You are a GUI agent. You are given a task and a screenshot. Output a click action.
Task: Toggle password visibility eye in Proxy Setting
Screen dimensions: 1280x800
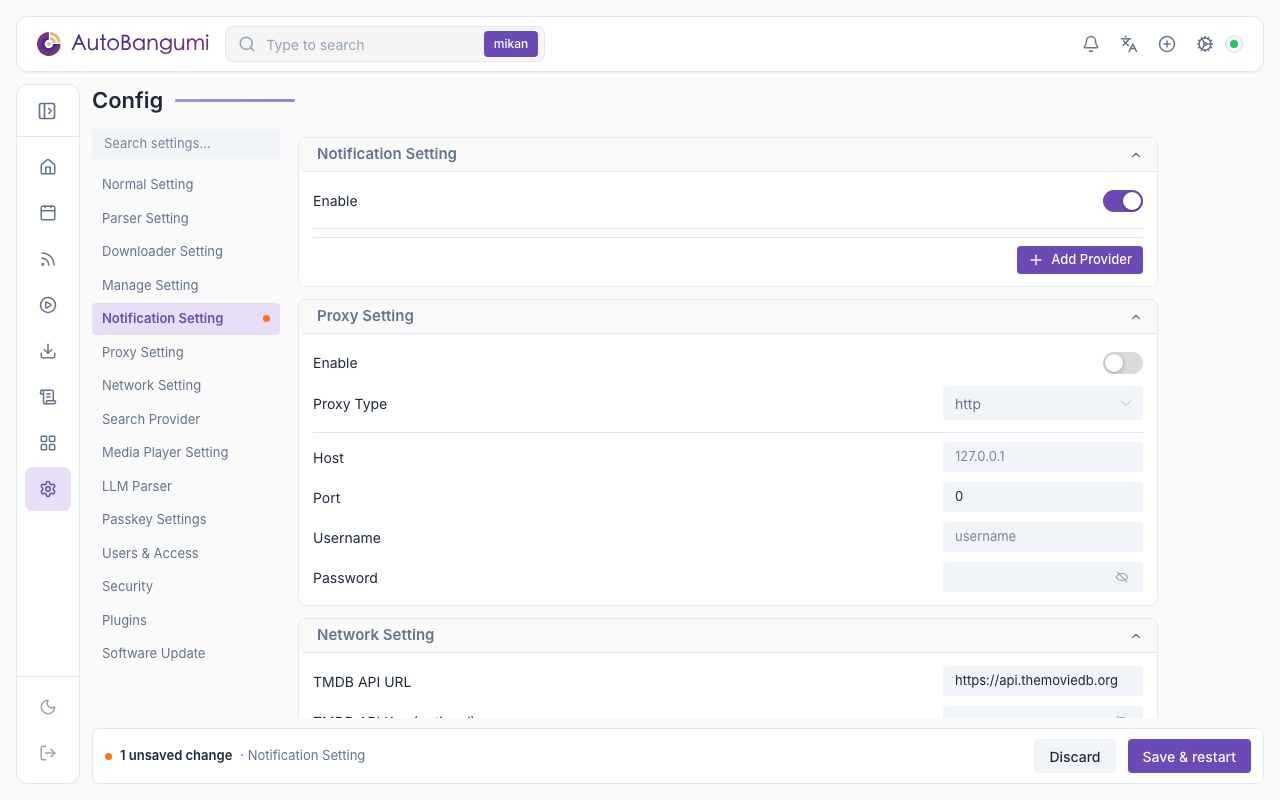click(x=1122, y=577)
